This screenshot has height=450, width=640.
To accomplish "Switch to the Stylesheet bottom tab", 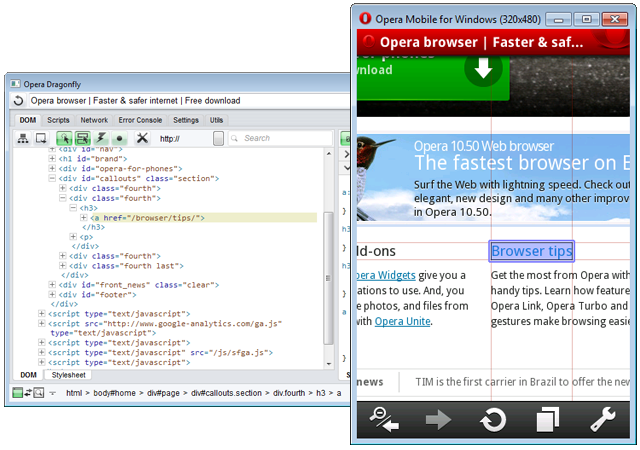I will (x=69, y=375).
